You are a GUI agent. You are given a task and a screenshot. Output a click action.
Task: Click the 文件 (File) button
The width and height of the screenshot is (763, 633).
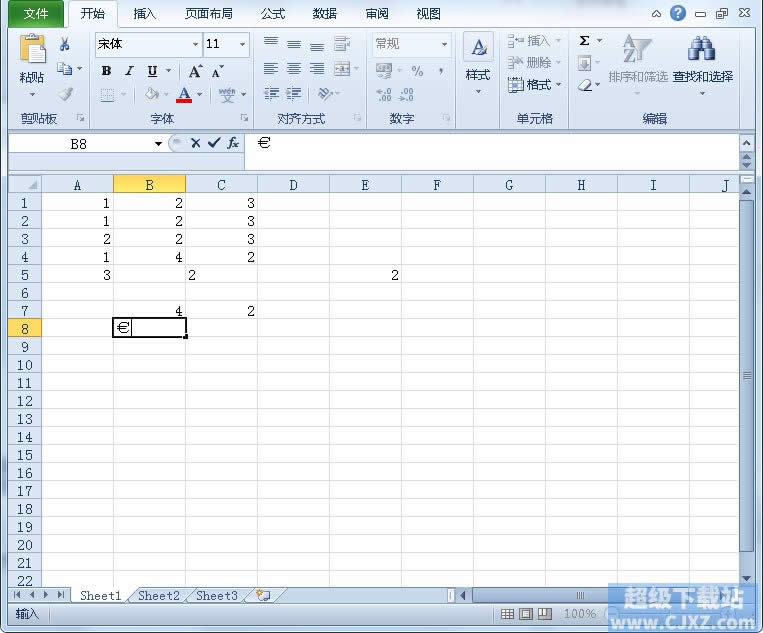point(36,14)
